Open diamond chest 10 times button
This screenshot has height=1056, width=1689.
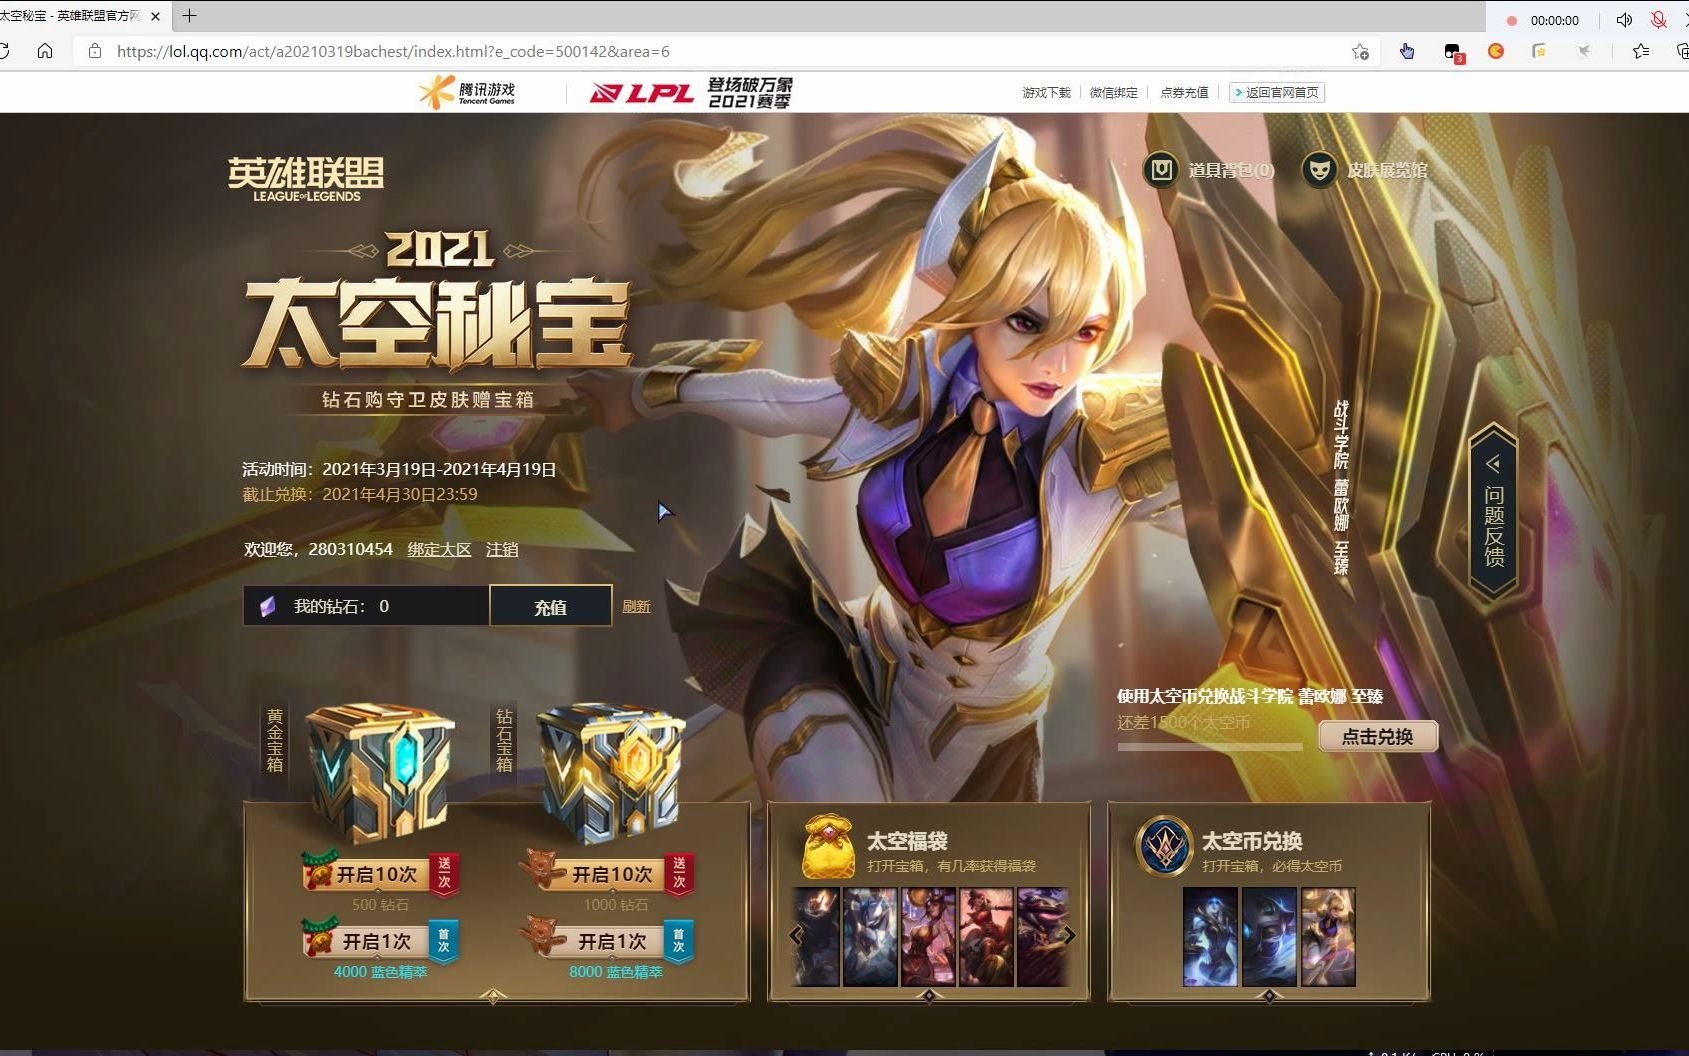click(x=612, y=873)
